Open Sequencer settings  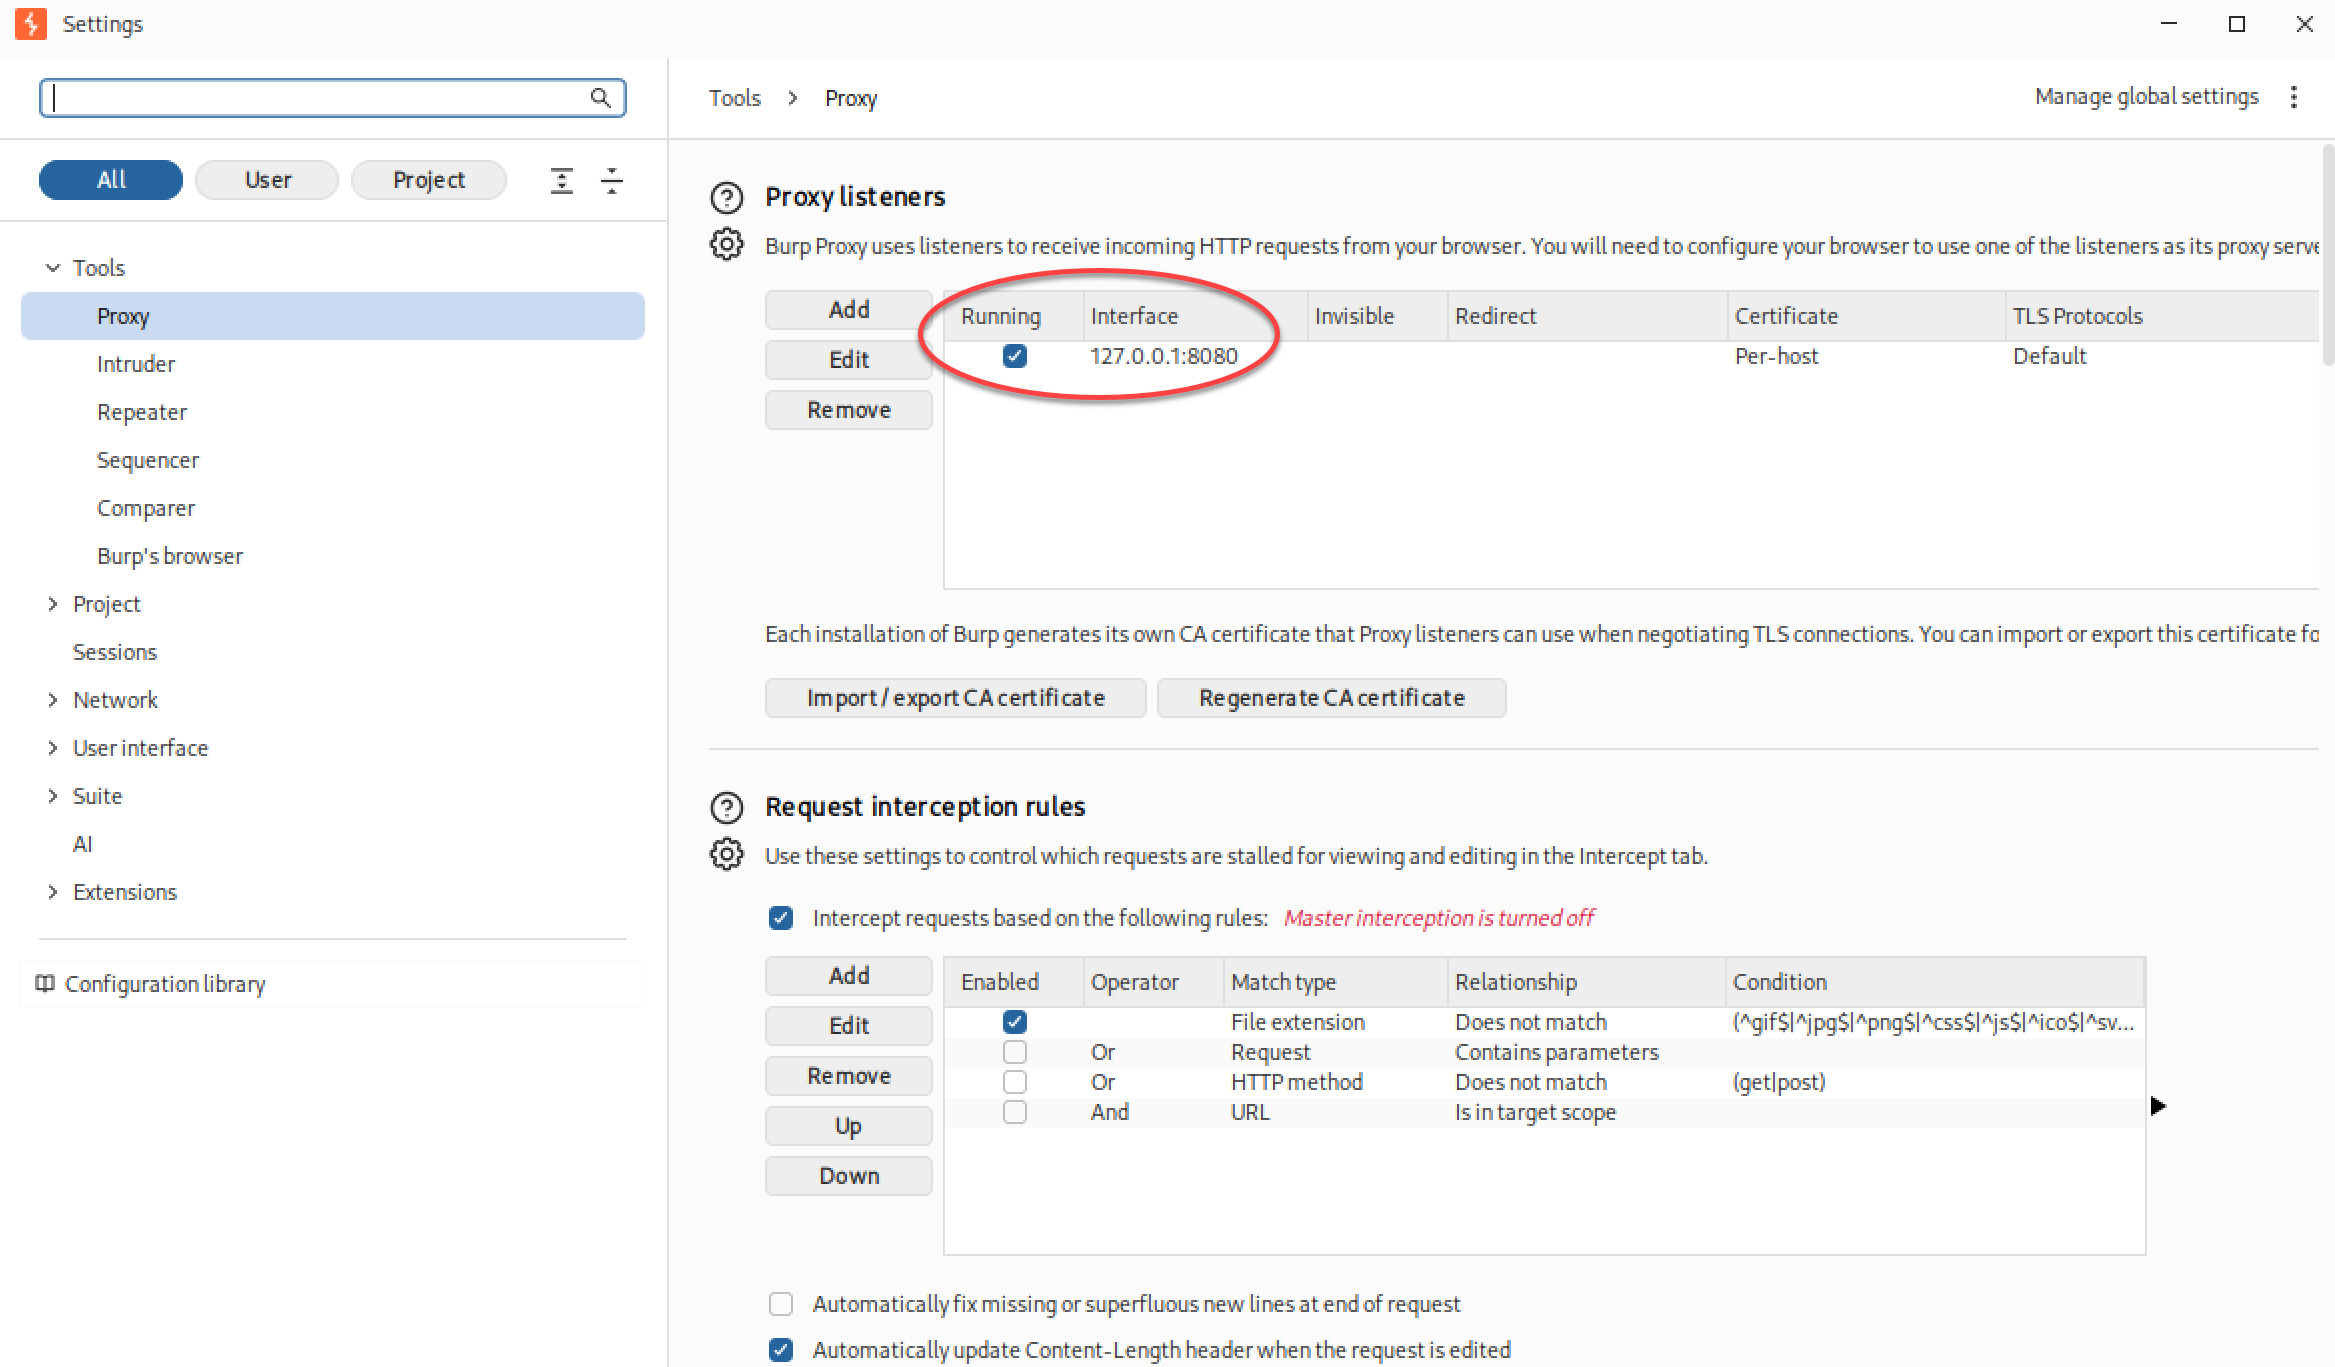pos(148,460)
